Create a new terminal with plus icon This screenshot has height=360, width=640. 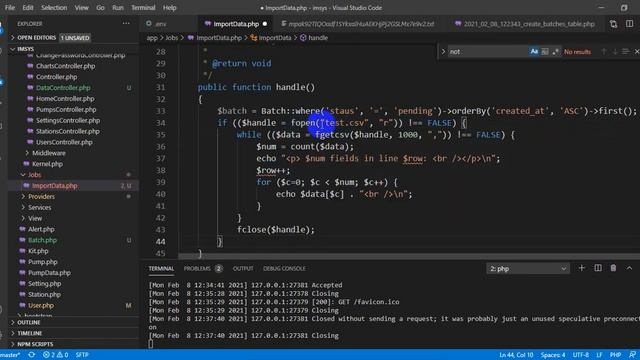click(582, 268)
